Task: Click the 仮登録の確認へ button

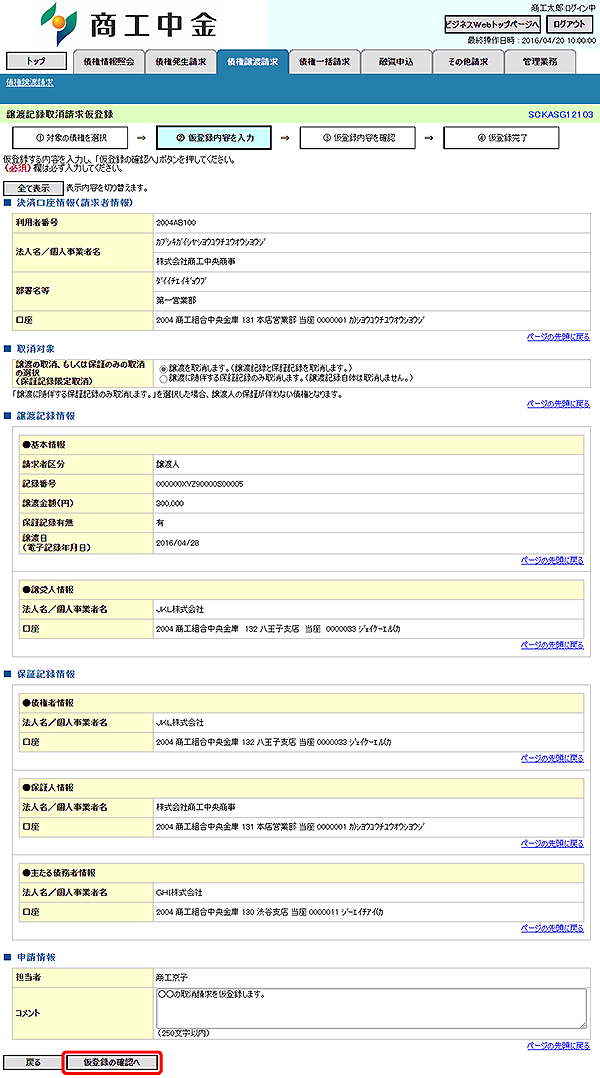Action: click(112, 1062)
